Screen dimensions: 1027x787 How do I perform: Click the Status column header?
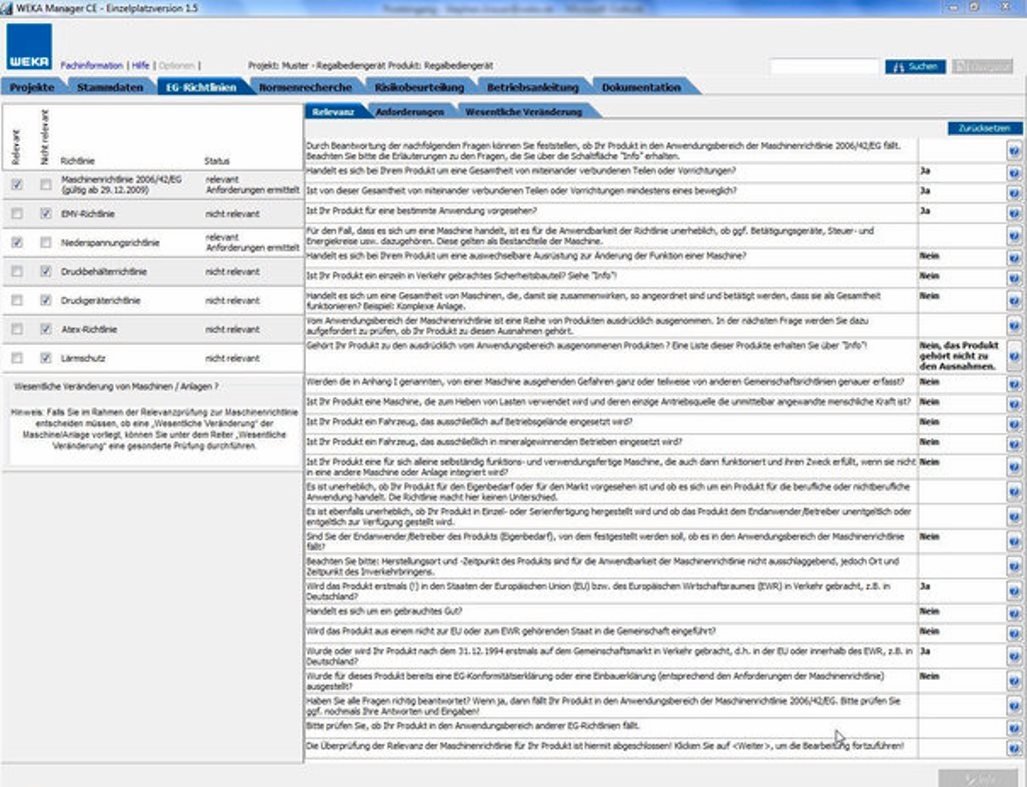click(217, 161)
